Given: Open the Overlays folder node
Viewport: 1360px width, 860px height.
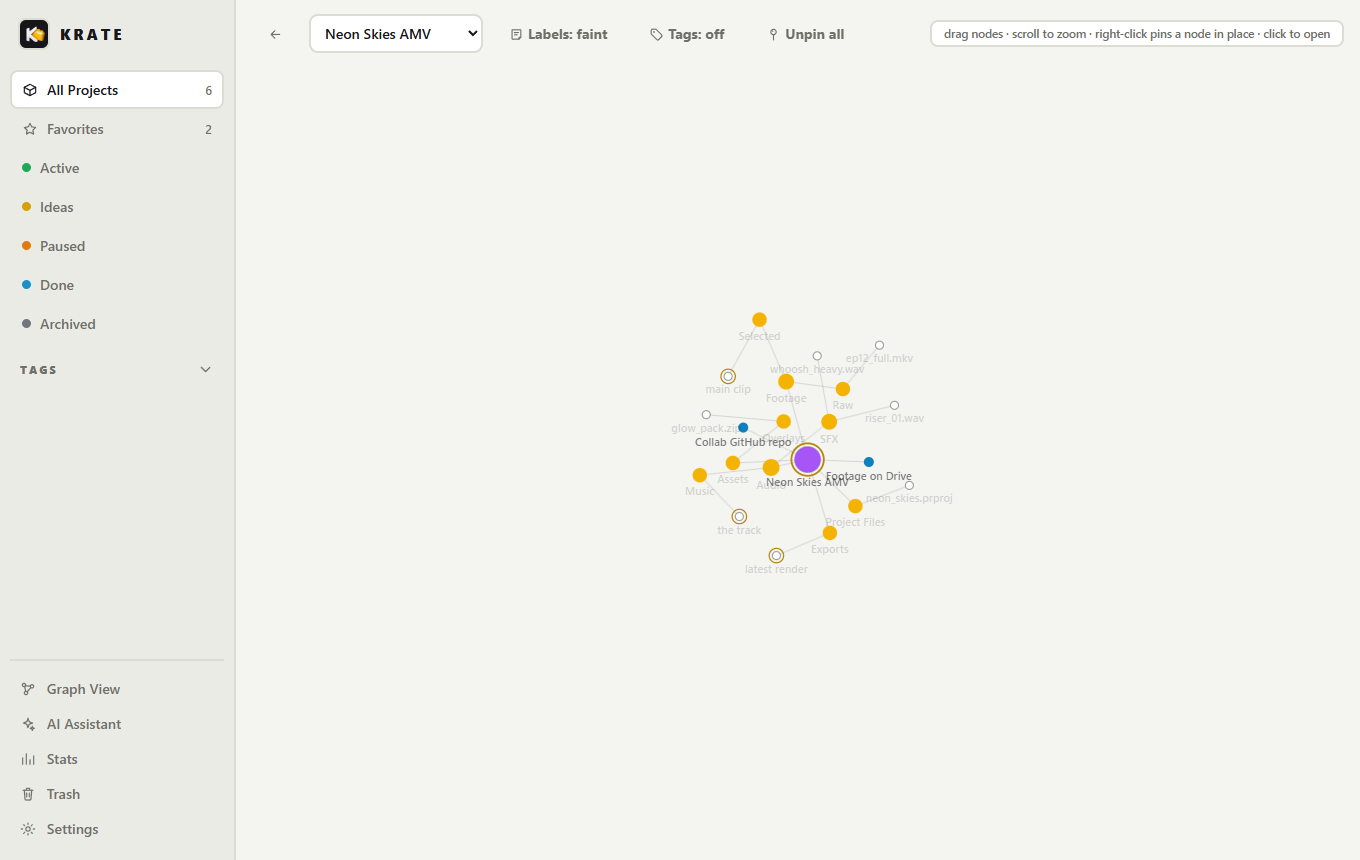Looking at the screenshot, I should (783, 422).
